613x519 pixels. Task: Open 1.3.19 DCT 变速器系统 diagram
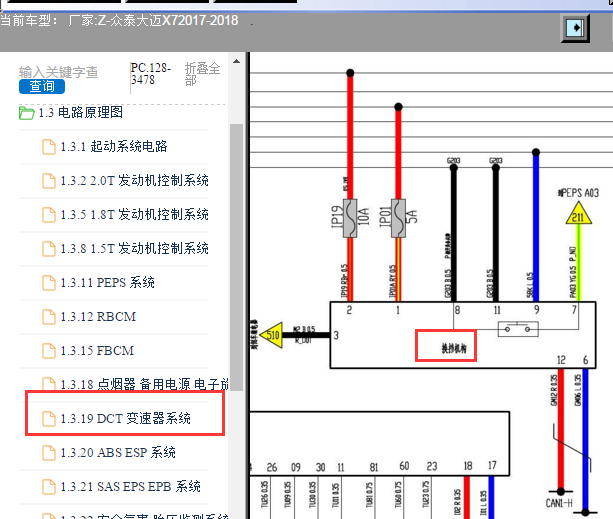pos(125,418)
